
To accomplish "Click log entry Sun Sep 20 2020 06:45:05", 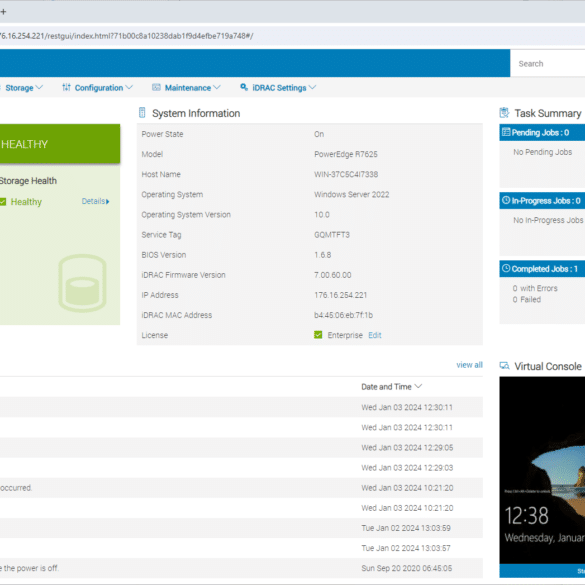I will [x=407, y=568].
